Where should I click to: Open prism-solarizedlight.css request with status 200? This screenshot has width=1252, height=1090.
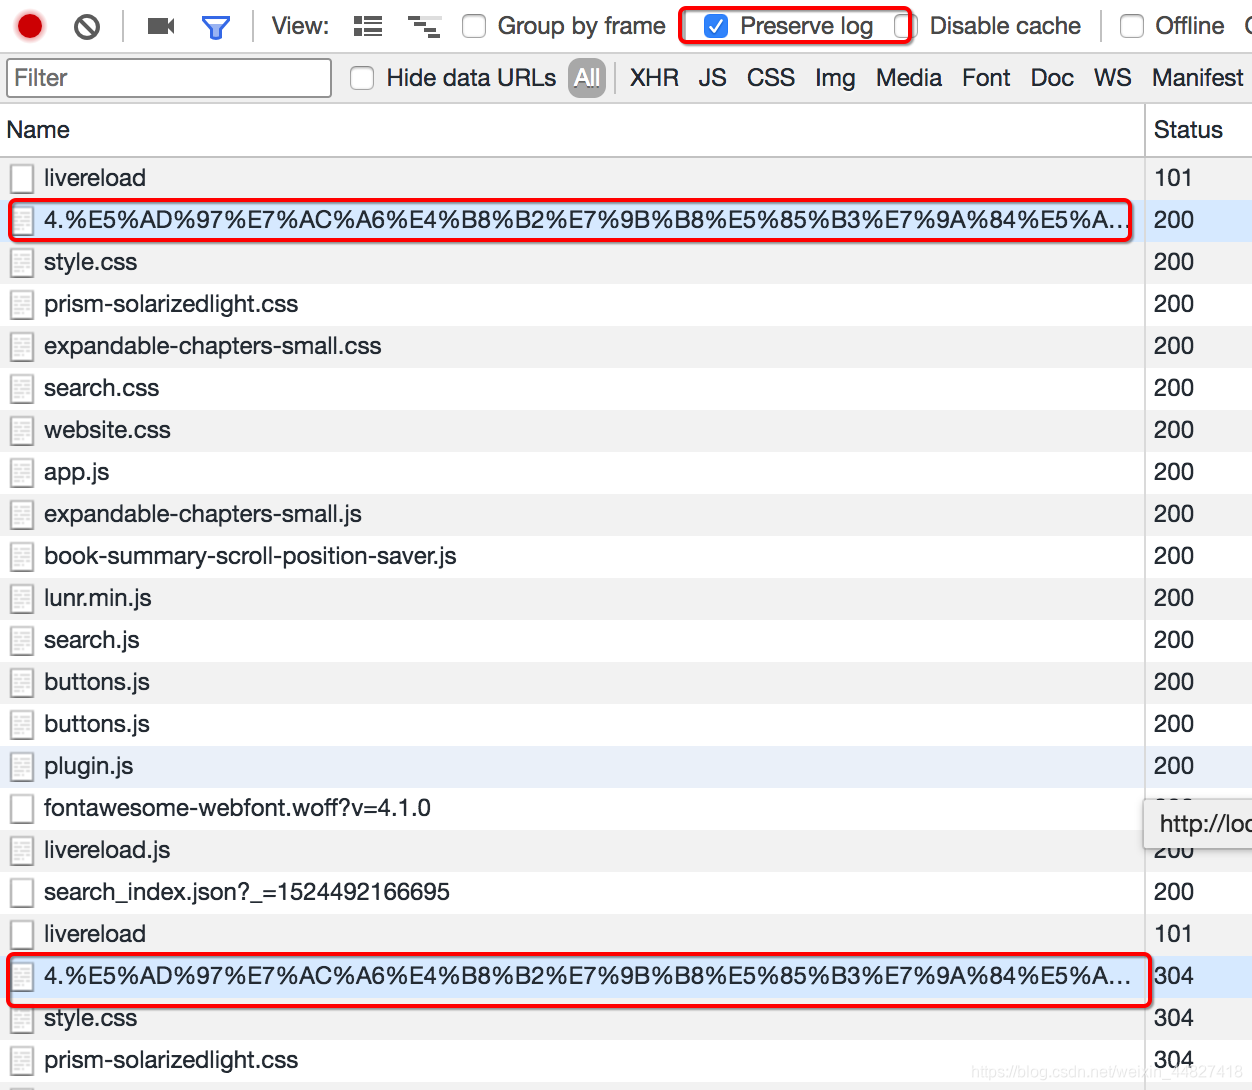(x=626, y=304)
